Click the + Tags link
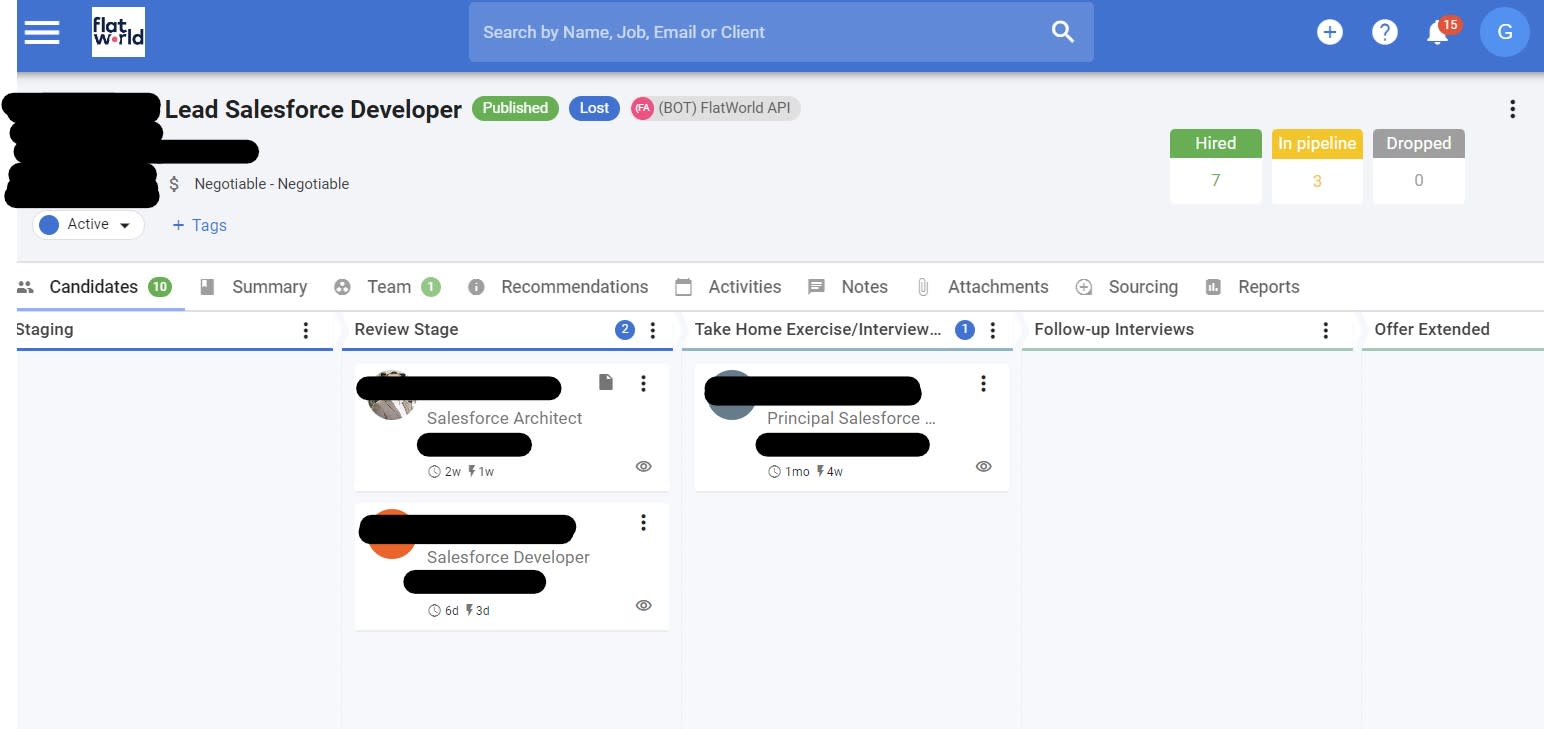The image size is (1544, 729). pyautogui.click(x=199, y=225)
